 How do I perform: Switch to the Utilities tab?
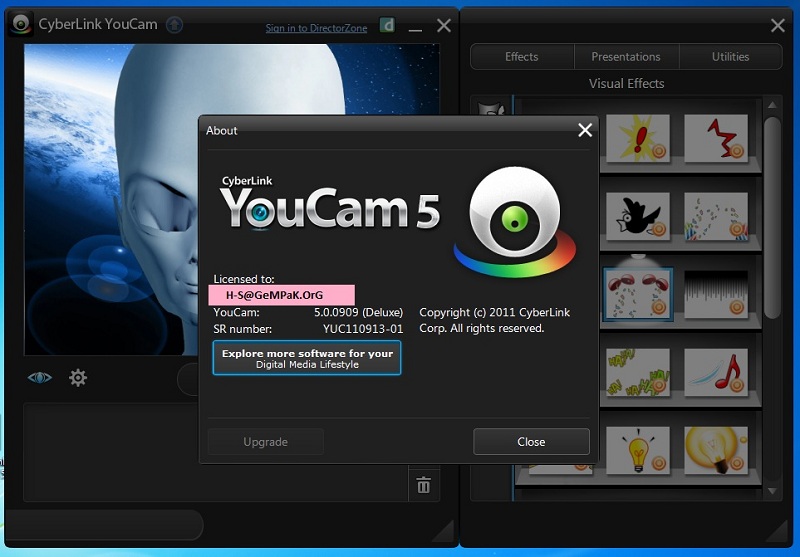pos(731,57)
